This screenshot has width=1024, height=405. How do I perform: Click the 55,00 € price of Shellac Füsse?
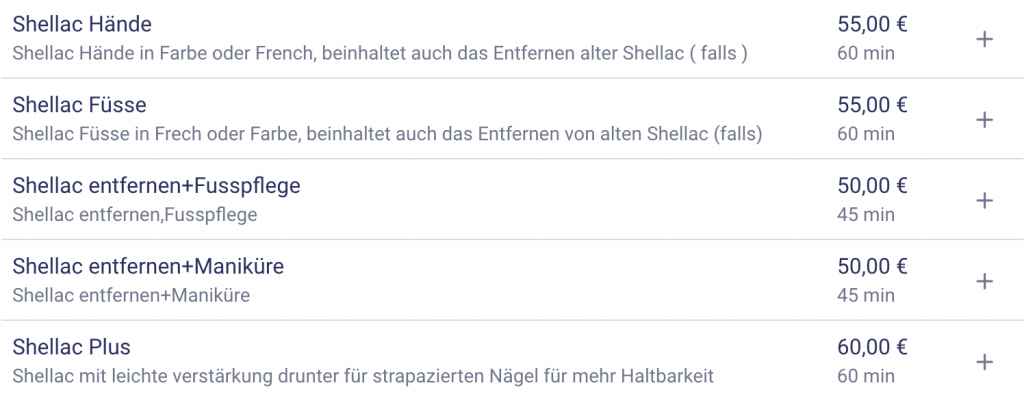pyautogui.click(x=872, y=105)
